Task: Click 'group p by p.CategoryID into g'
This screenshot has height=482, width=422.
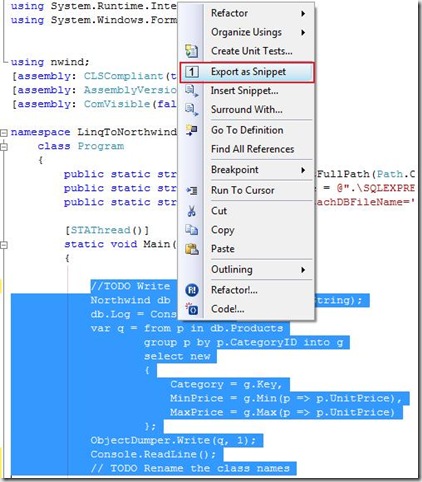Action: (244, 342)
